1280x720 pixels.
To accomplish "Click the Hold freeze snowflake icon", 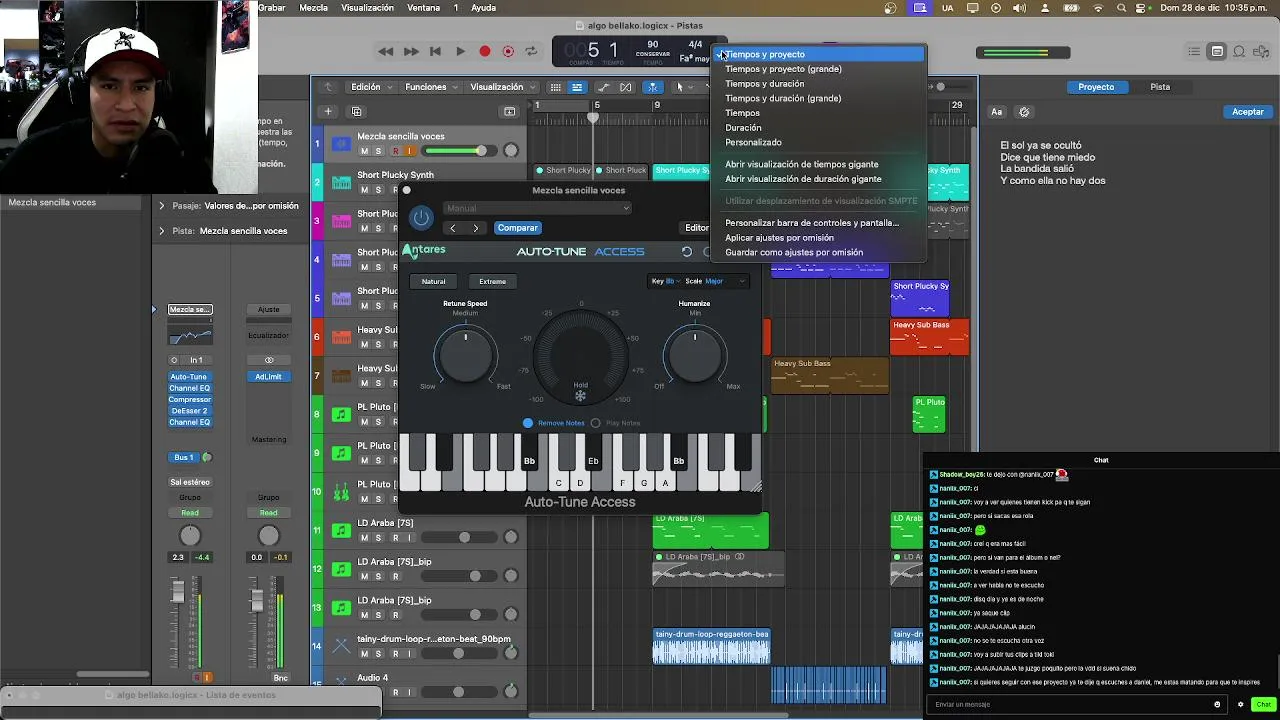I will [x=580, y=396].
